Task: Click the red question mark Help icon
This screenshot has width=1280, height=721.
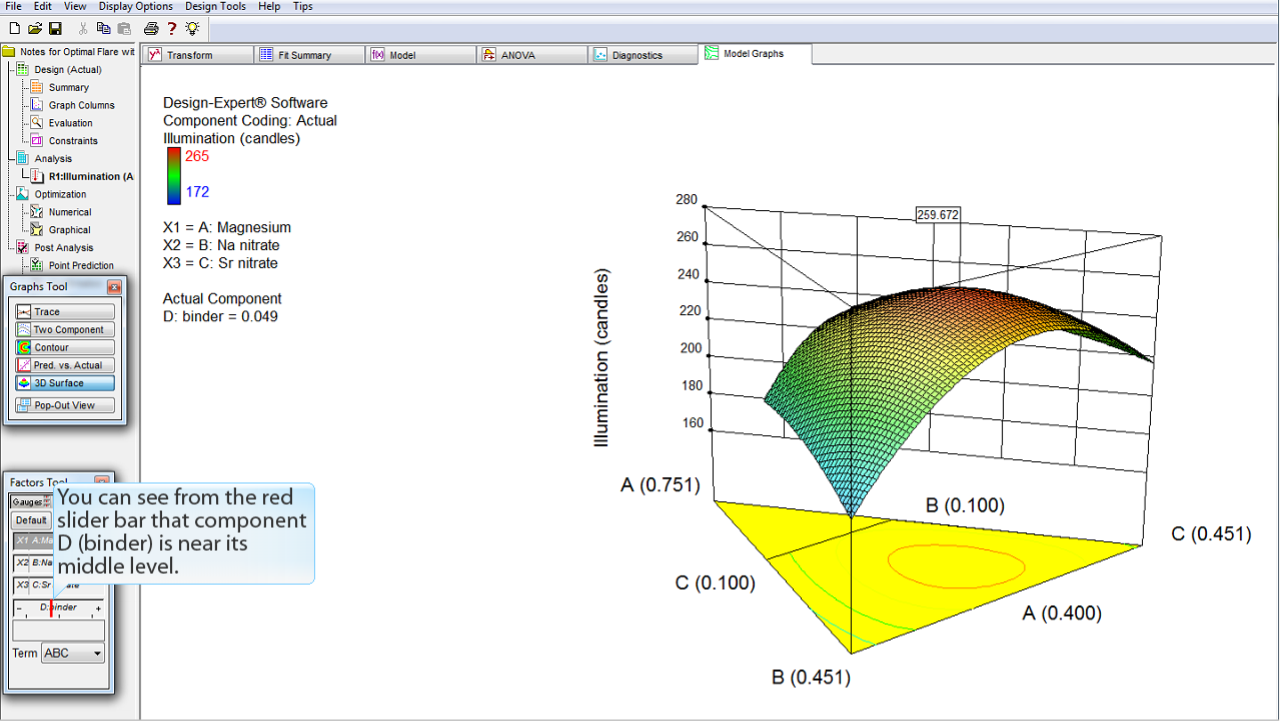Action: coord(172,28)
